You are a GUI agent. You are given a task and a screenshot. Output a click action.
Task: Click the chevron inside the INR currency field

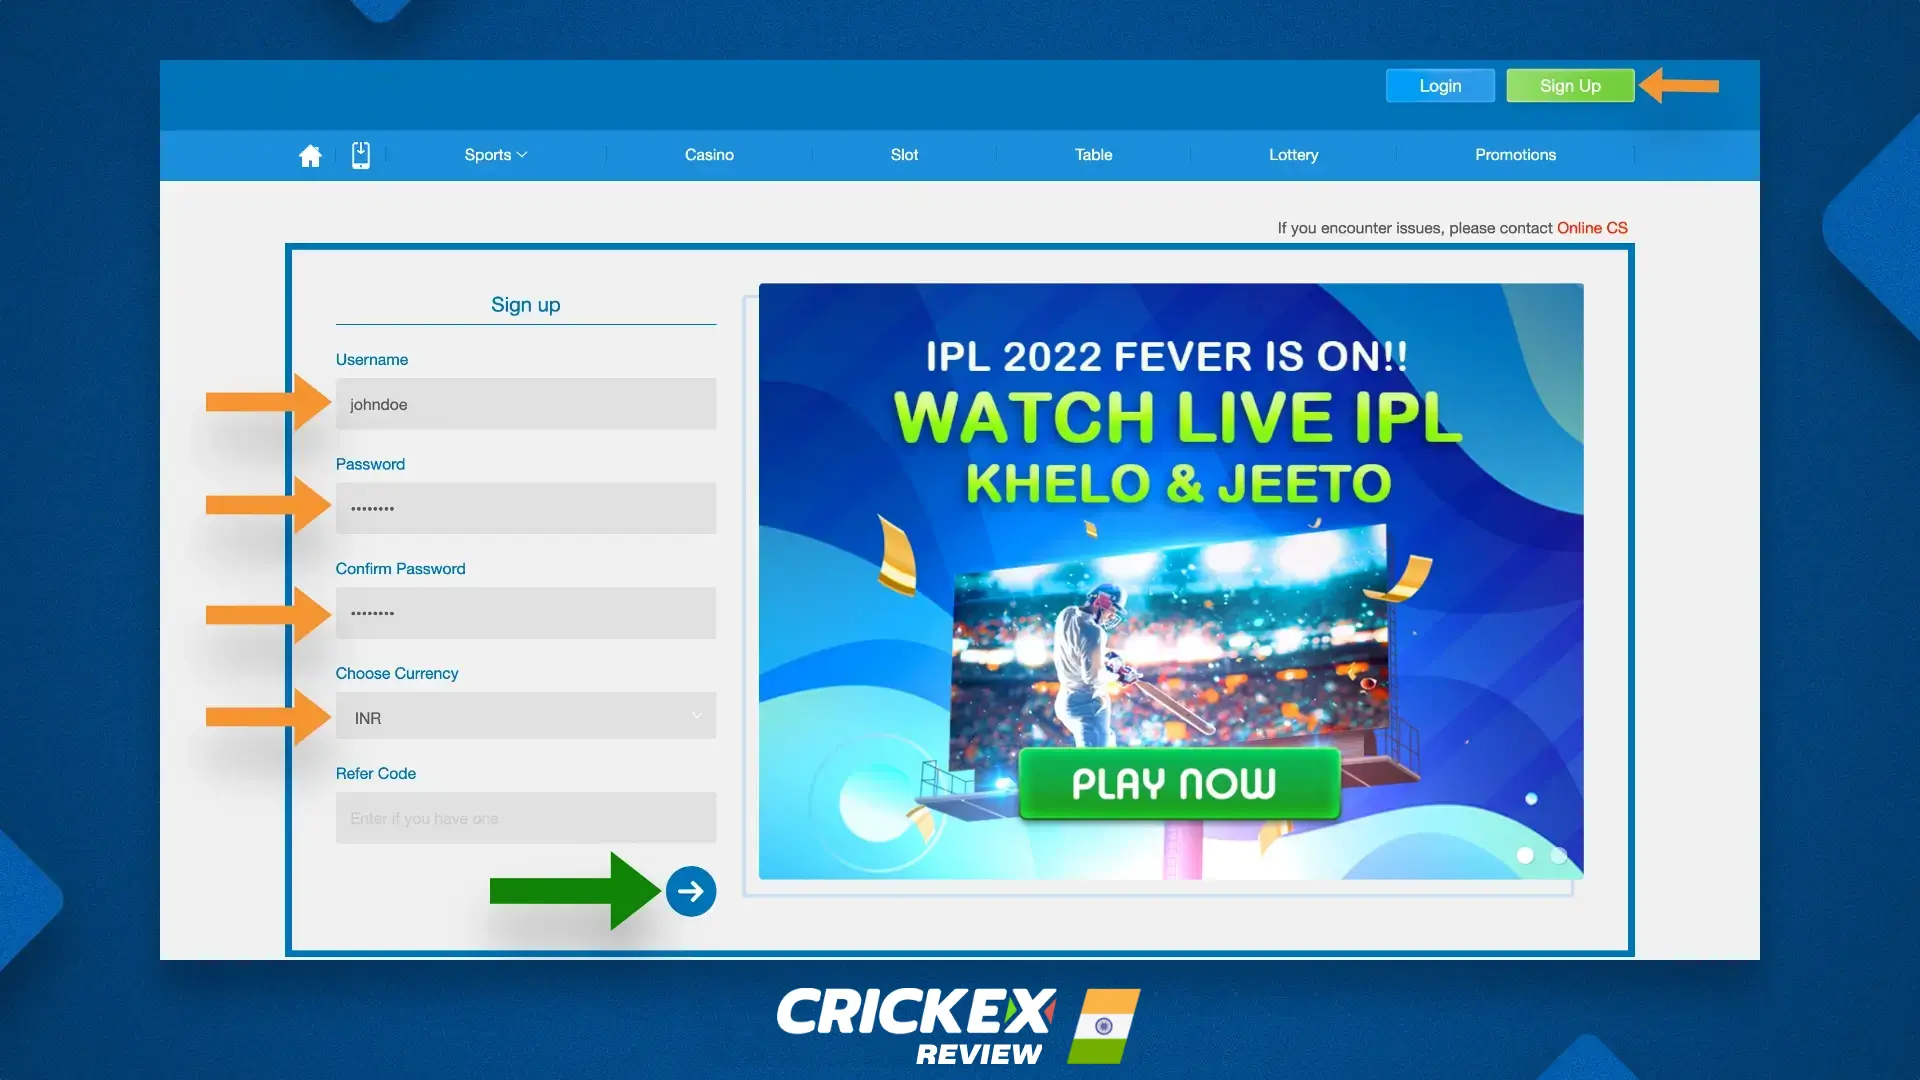click(x=697, y=716)
